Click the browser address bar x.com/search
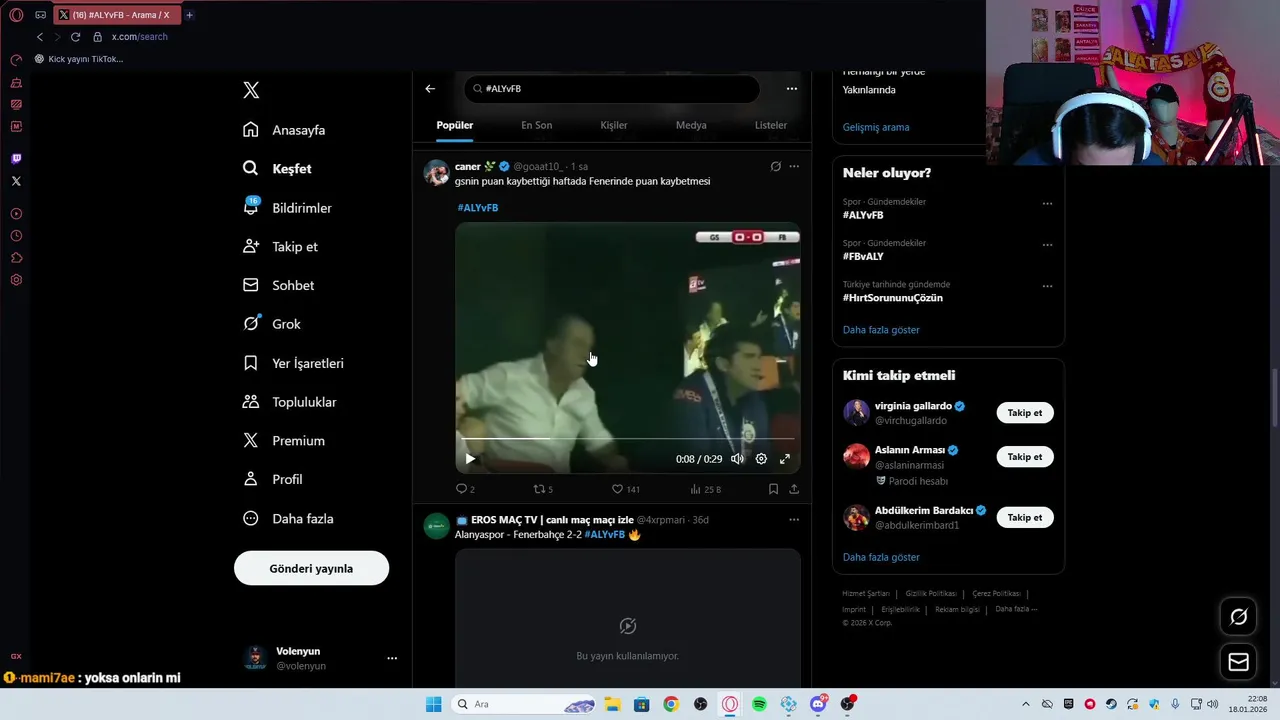Viewport: 1280px width, 720px height. [x=139, y=37]
